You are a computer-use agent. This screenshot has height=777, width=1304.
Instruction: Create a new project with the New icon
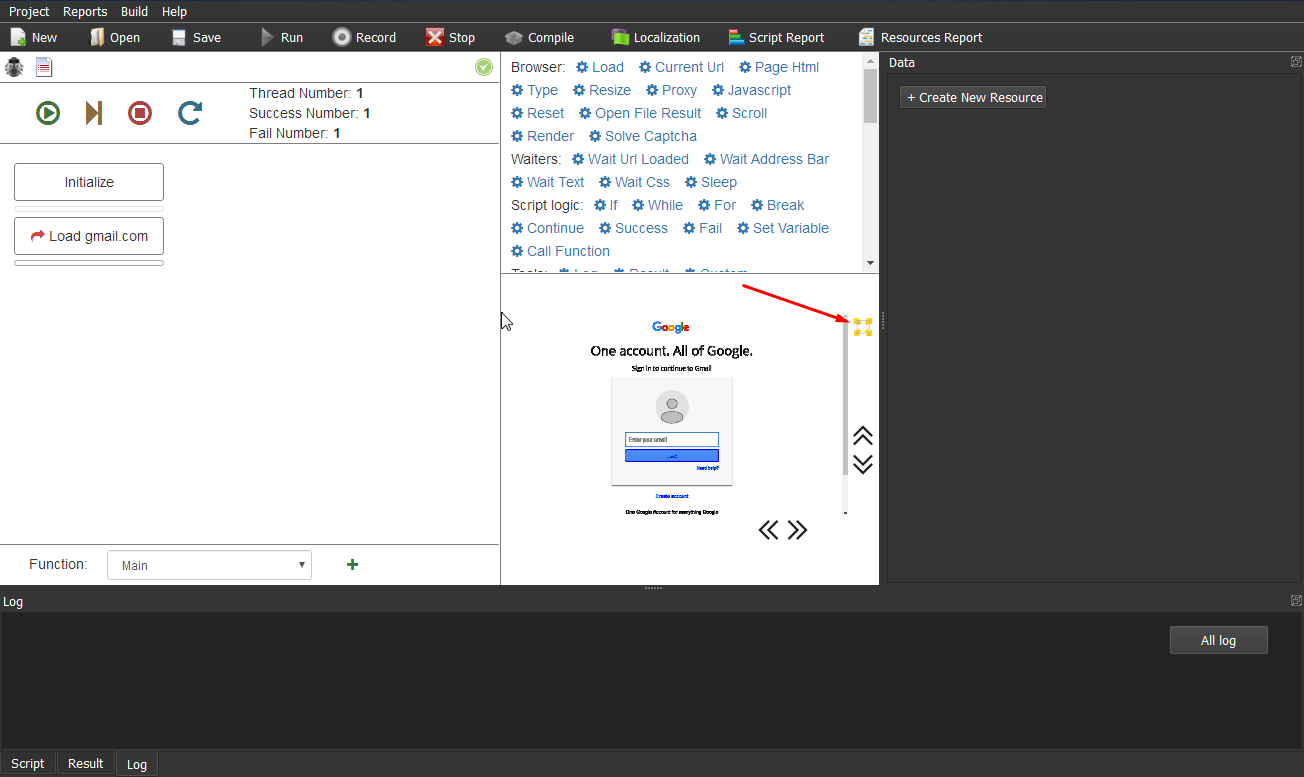pos(34,37)
